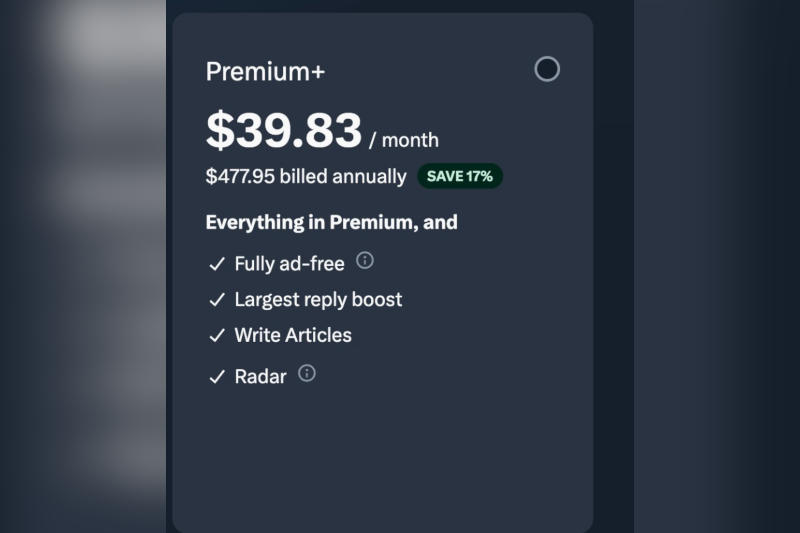The image size is (800, 533).
Task: Click the '/ month' label
Action: click(x=404, y=140)
